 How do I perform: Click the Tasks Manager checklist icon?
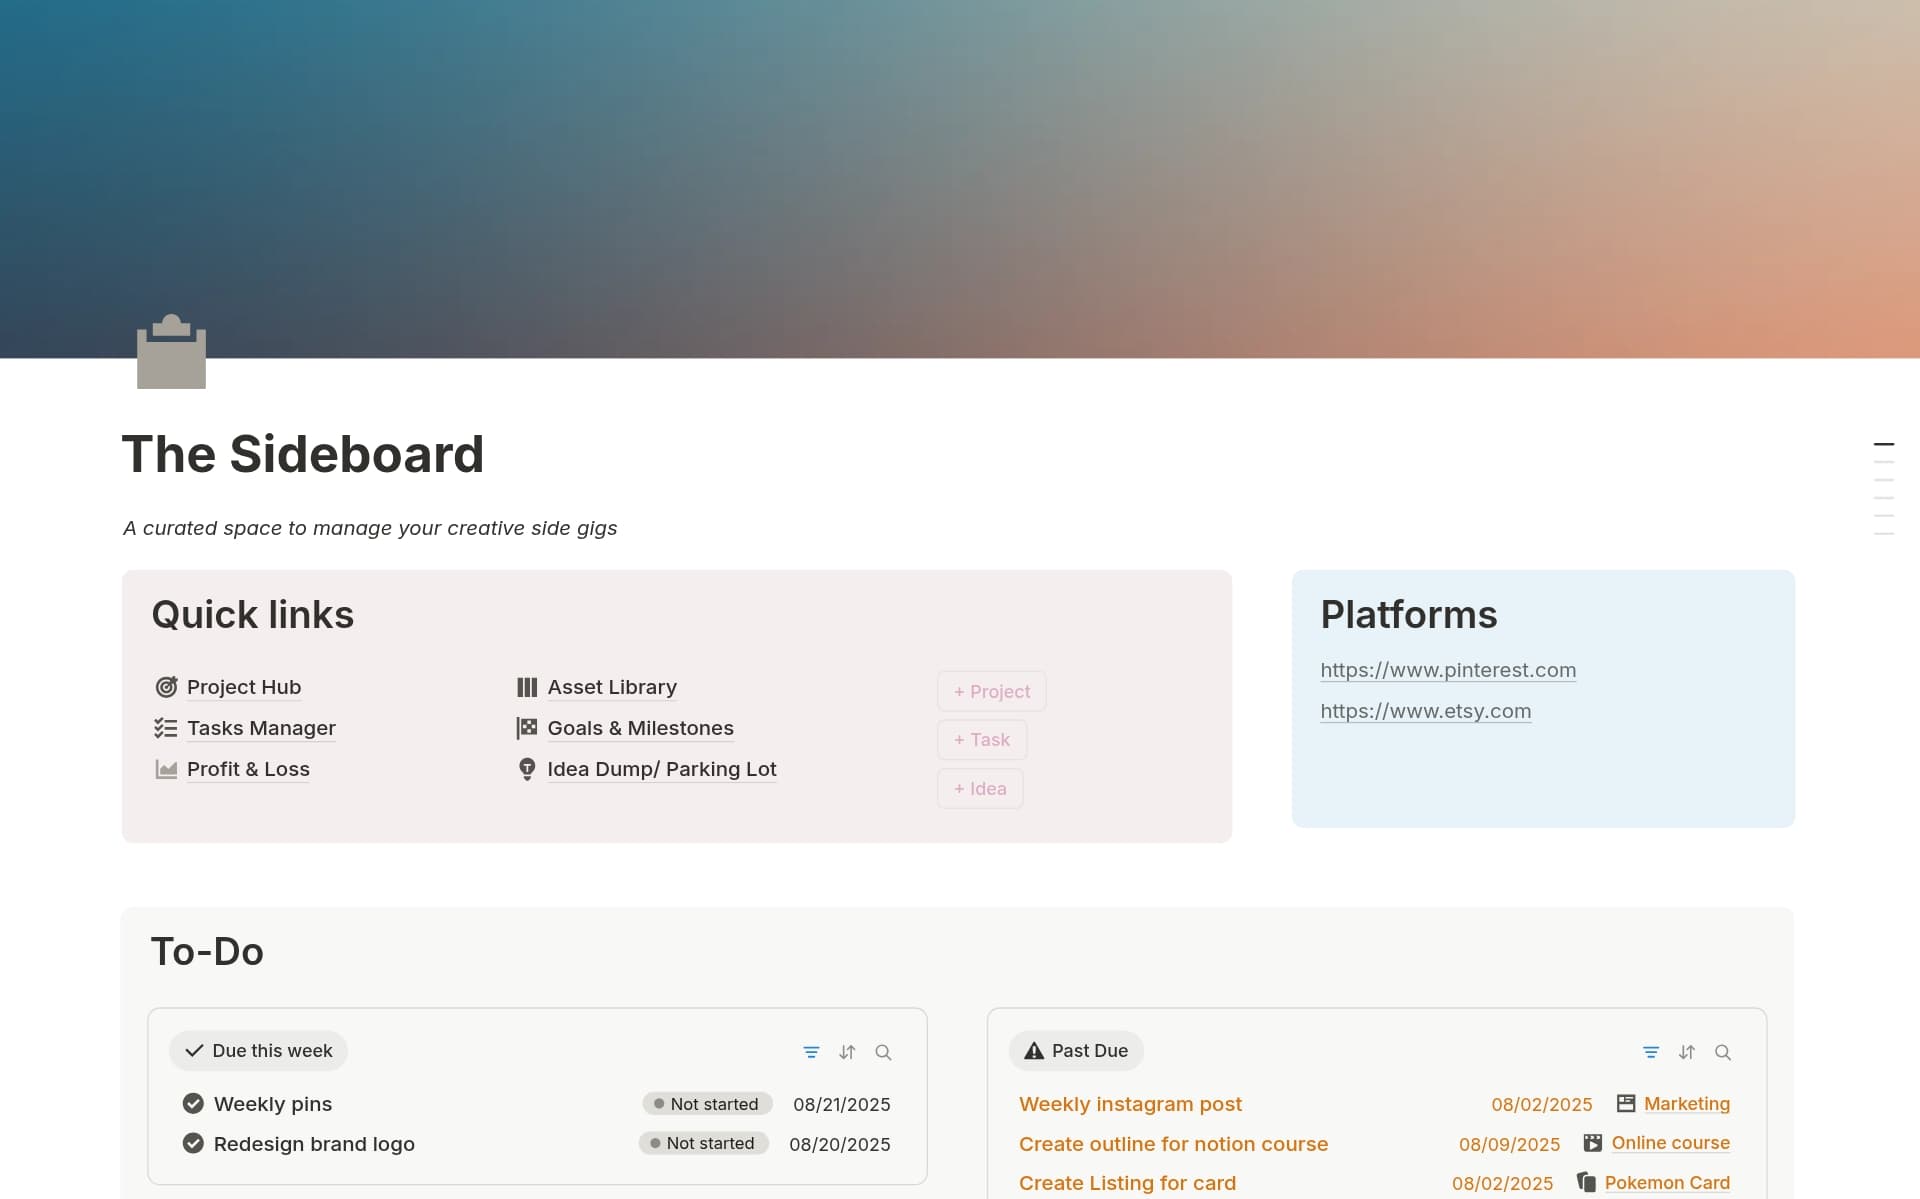pos(166,728)
